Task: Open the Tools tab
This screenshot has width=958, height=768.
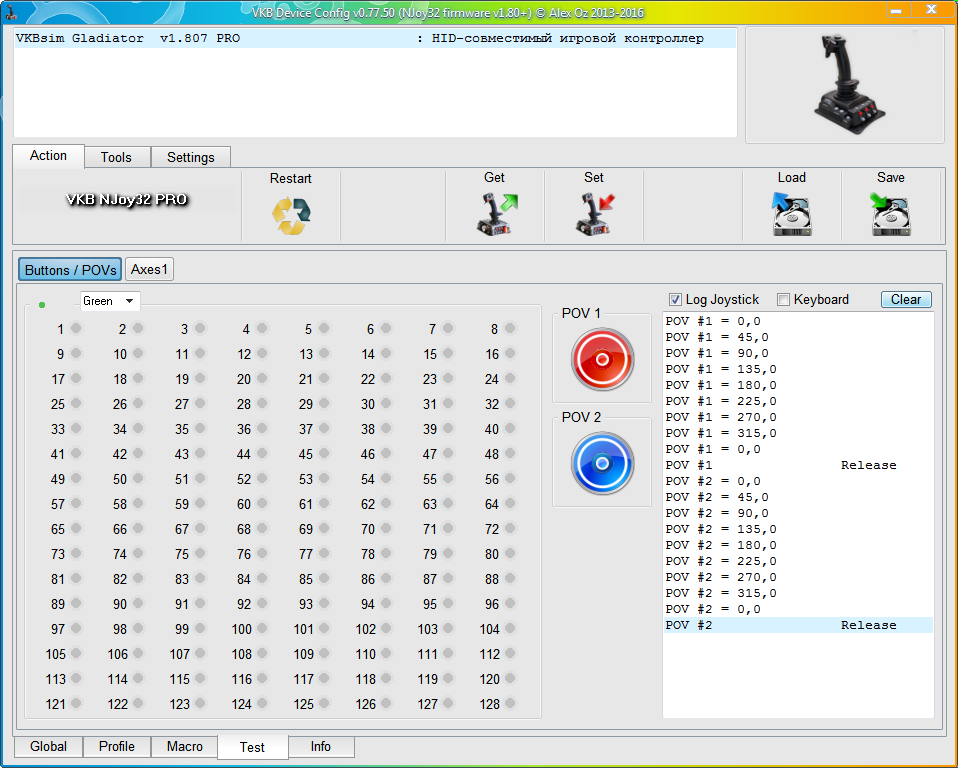Action: 116,158
